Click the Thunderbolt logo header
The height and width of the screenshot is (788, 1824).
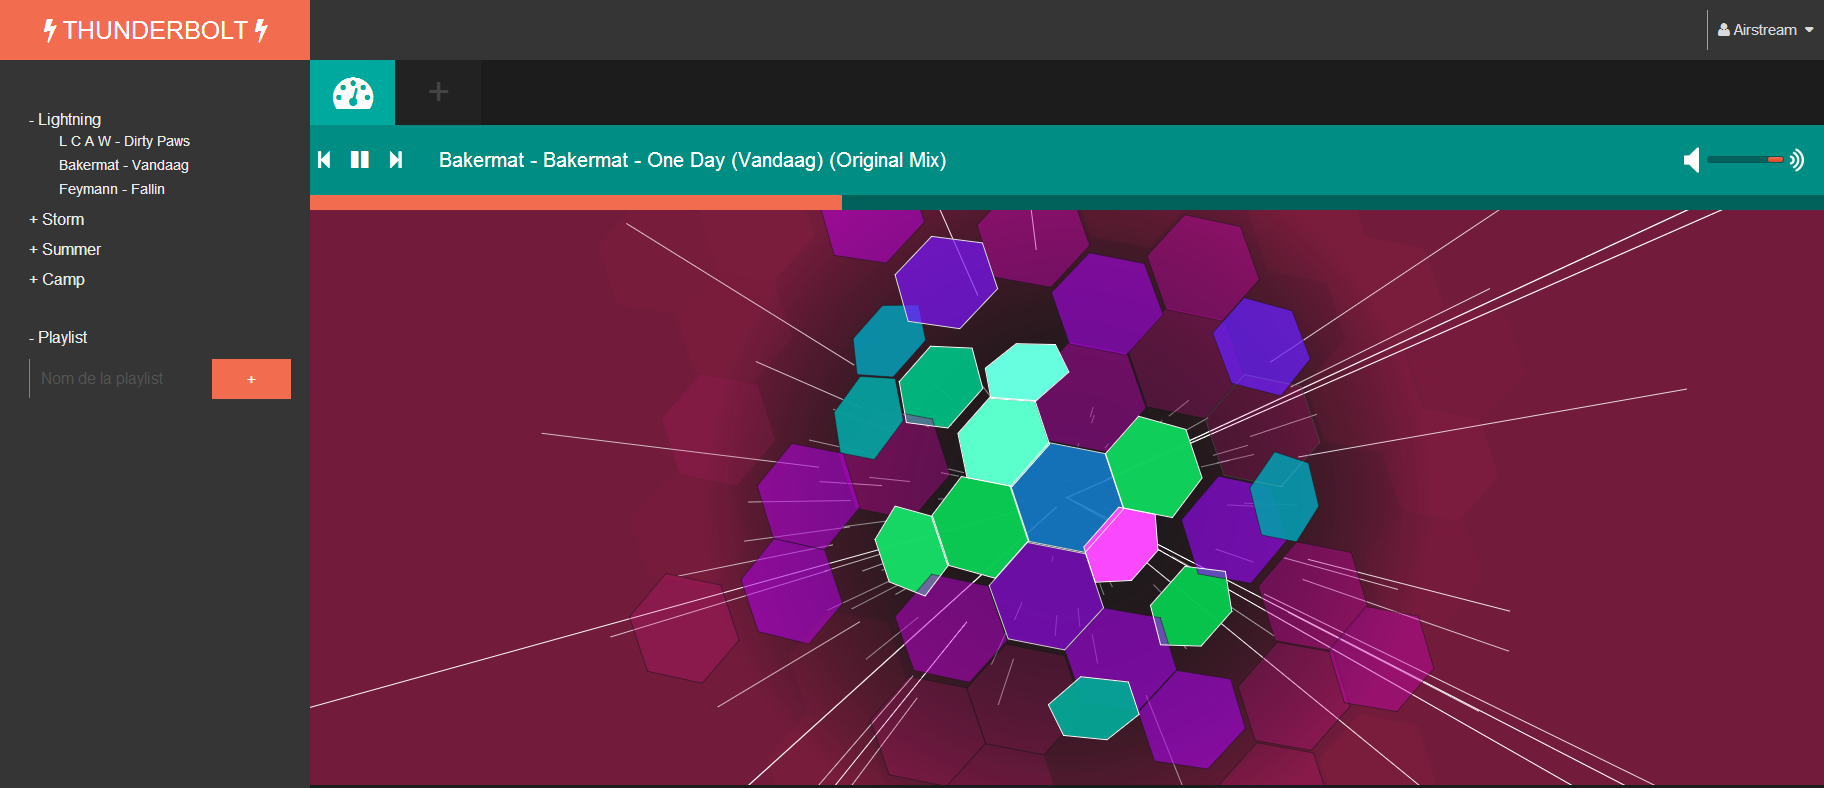155,30
